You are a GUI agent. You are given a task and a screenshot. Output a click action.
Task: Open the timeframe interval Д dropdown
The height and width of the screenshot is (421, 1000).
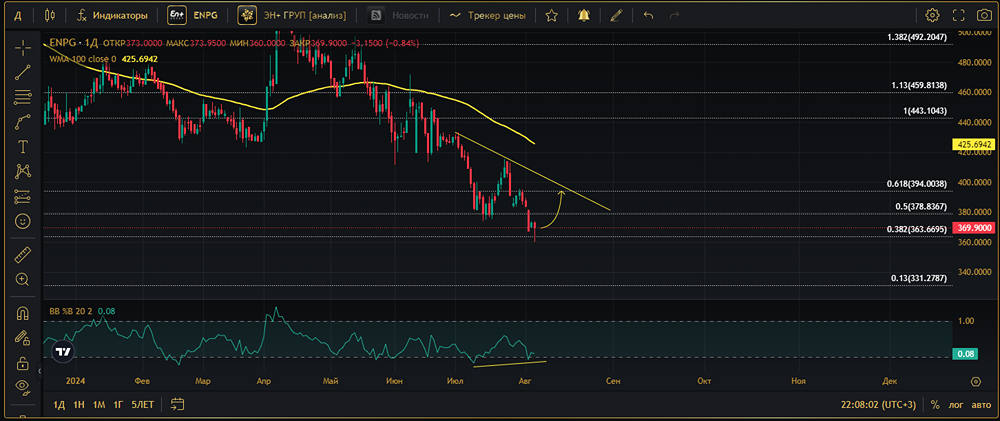(x=18, y=15)
